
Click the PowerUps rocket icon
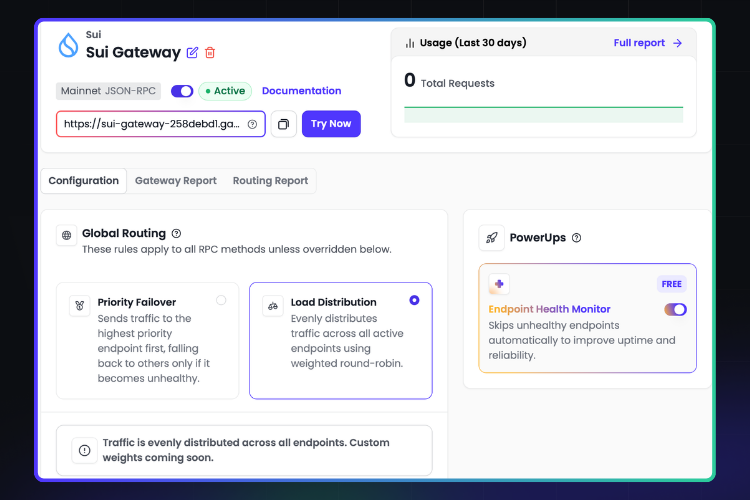(x=492, y=238)
